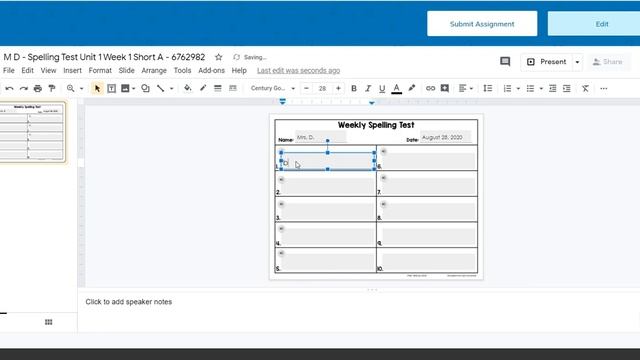Click the Present button

[547, 62]
